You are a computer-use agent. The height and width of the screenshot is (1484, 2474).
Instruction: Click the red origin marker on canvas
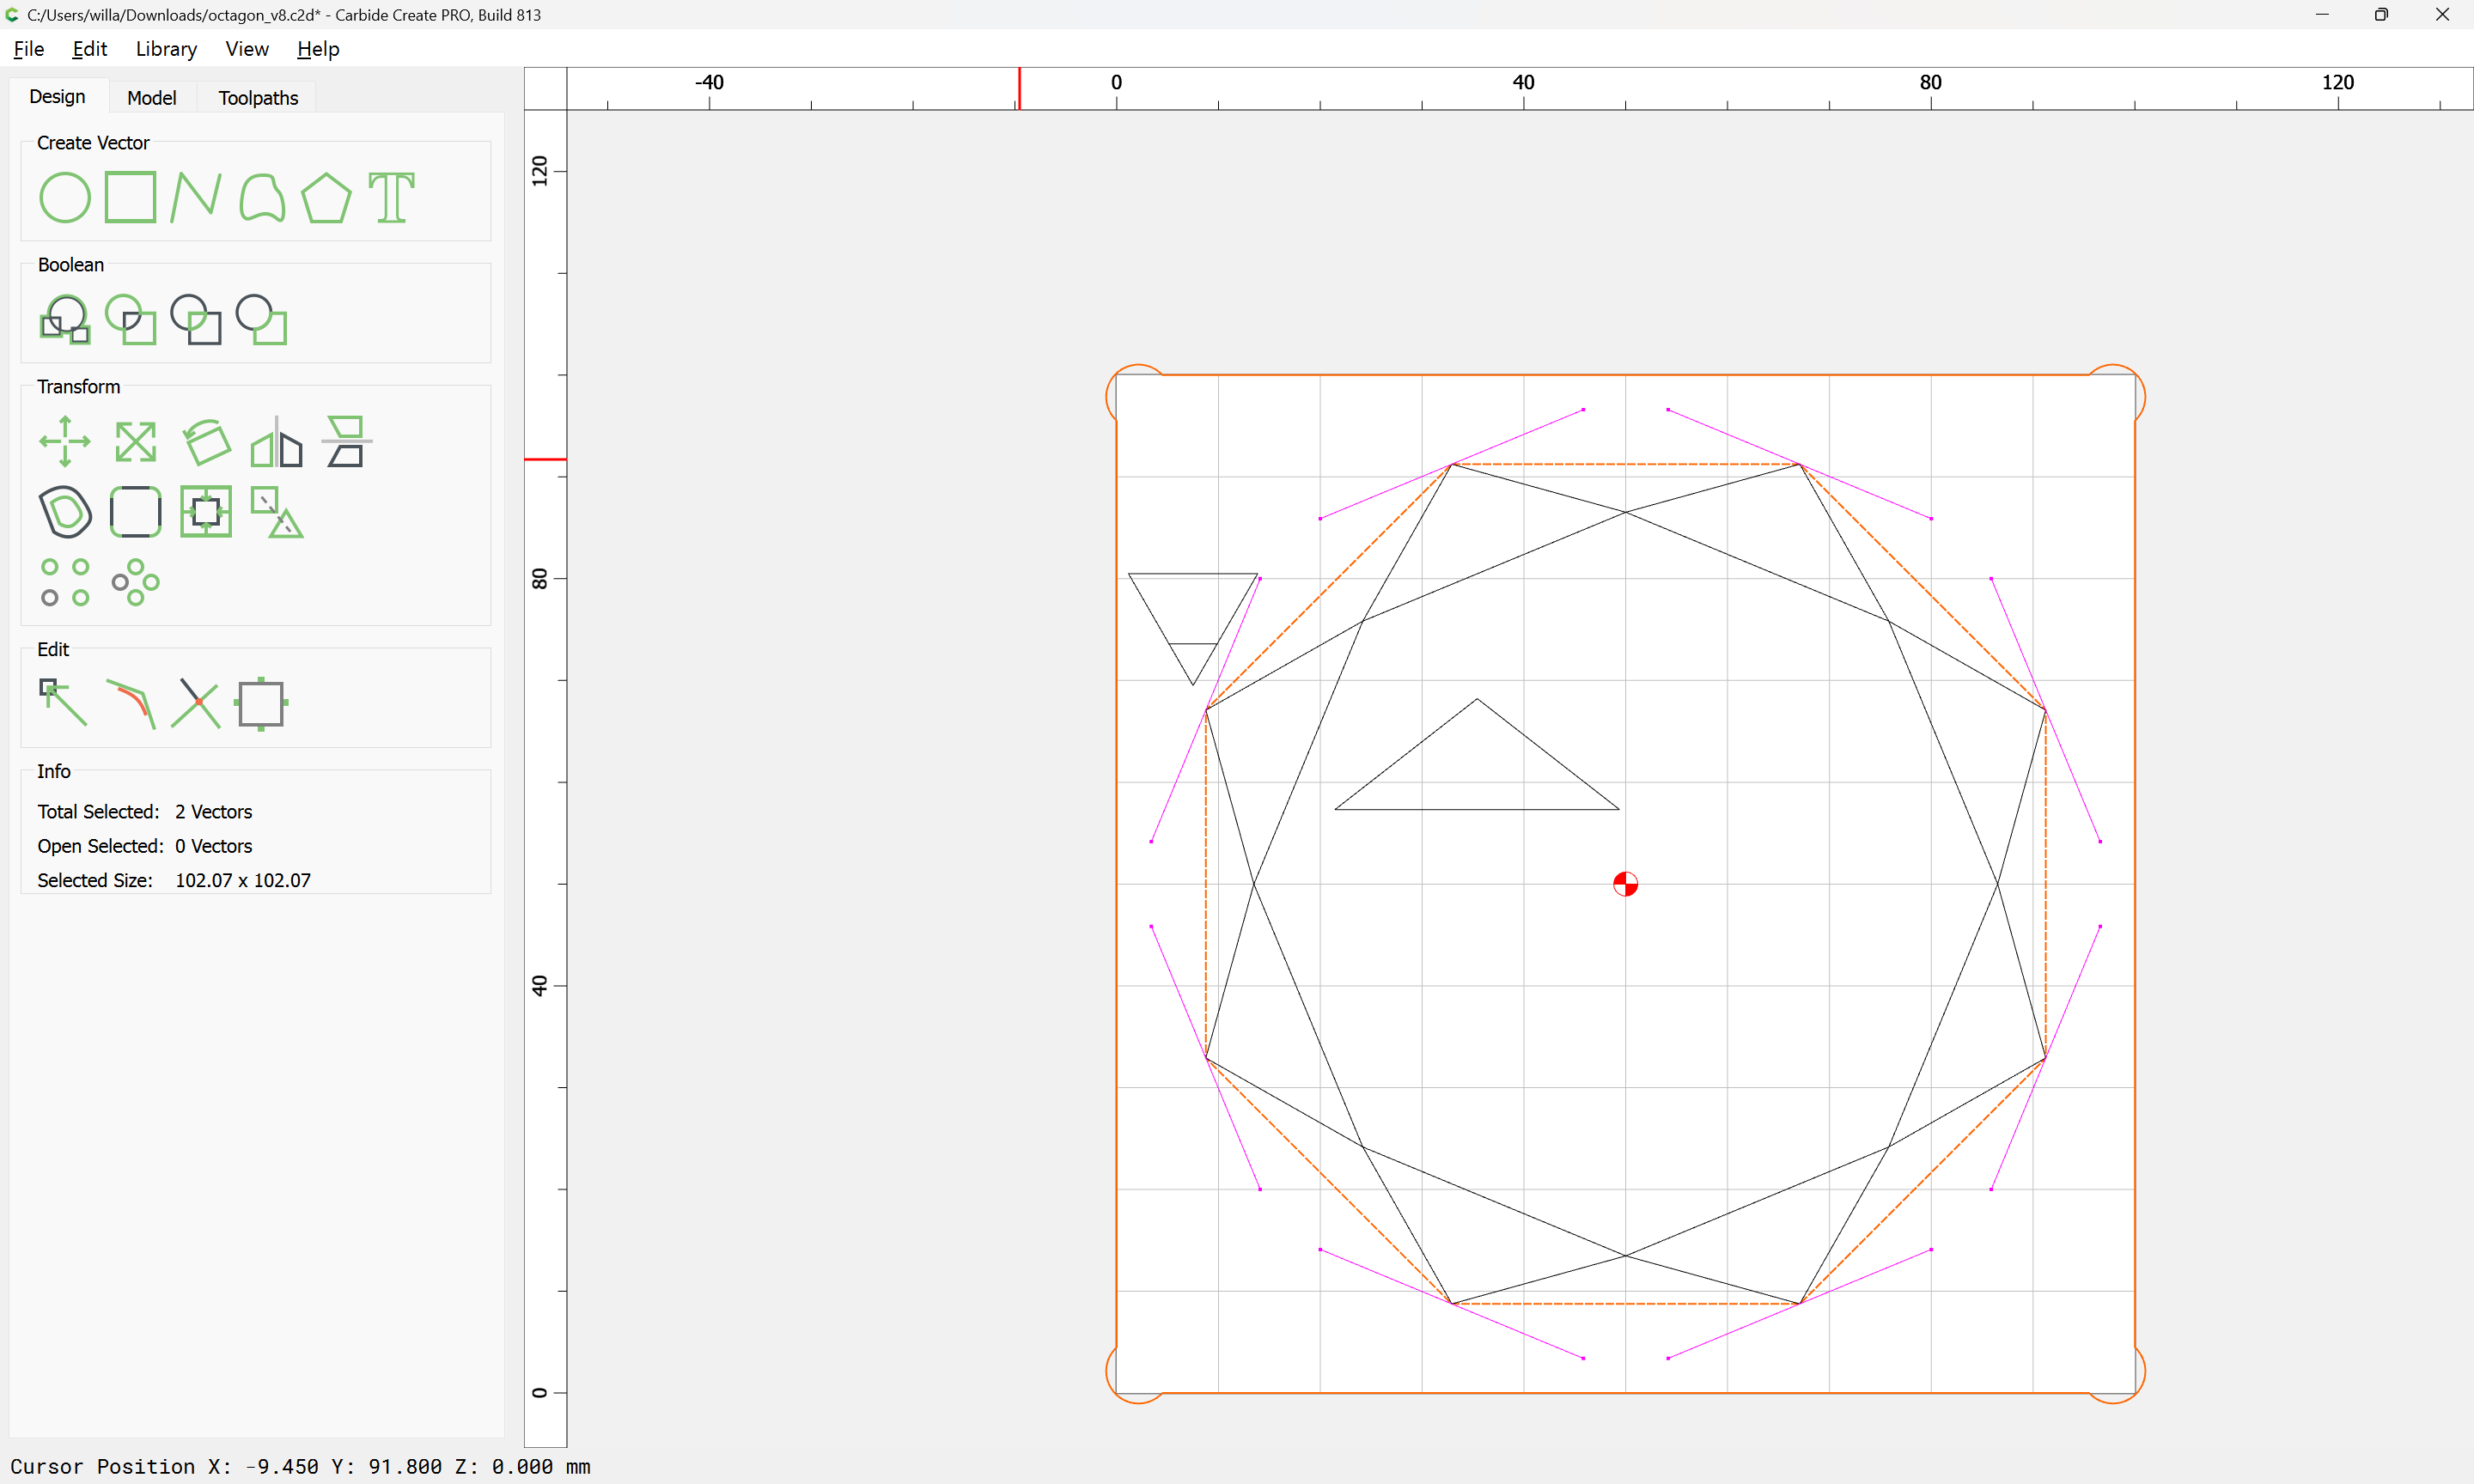(x=1625, y=884)
